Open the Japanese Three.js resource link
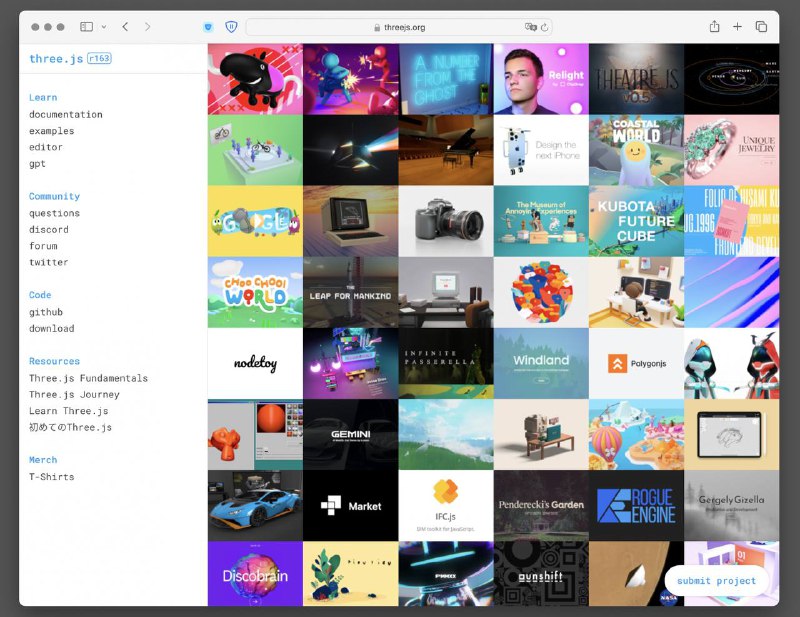Screen dimensions: 800x617 (70, 427)
